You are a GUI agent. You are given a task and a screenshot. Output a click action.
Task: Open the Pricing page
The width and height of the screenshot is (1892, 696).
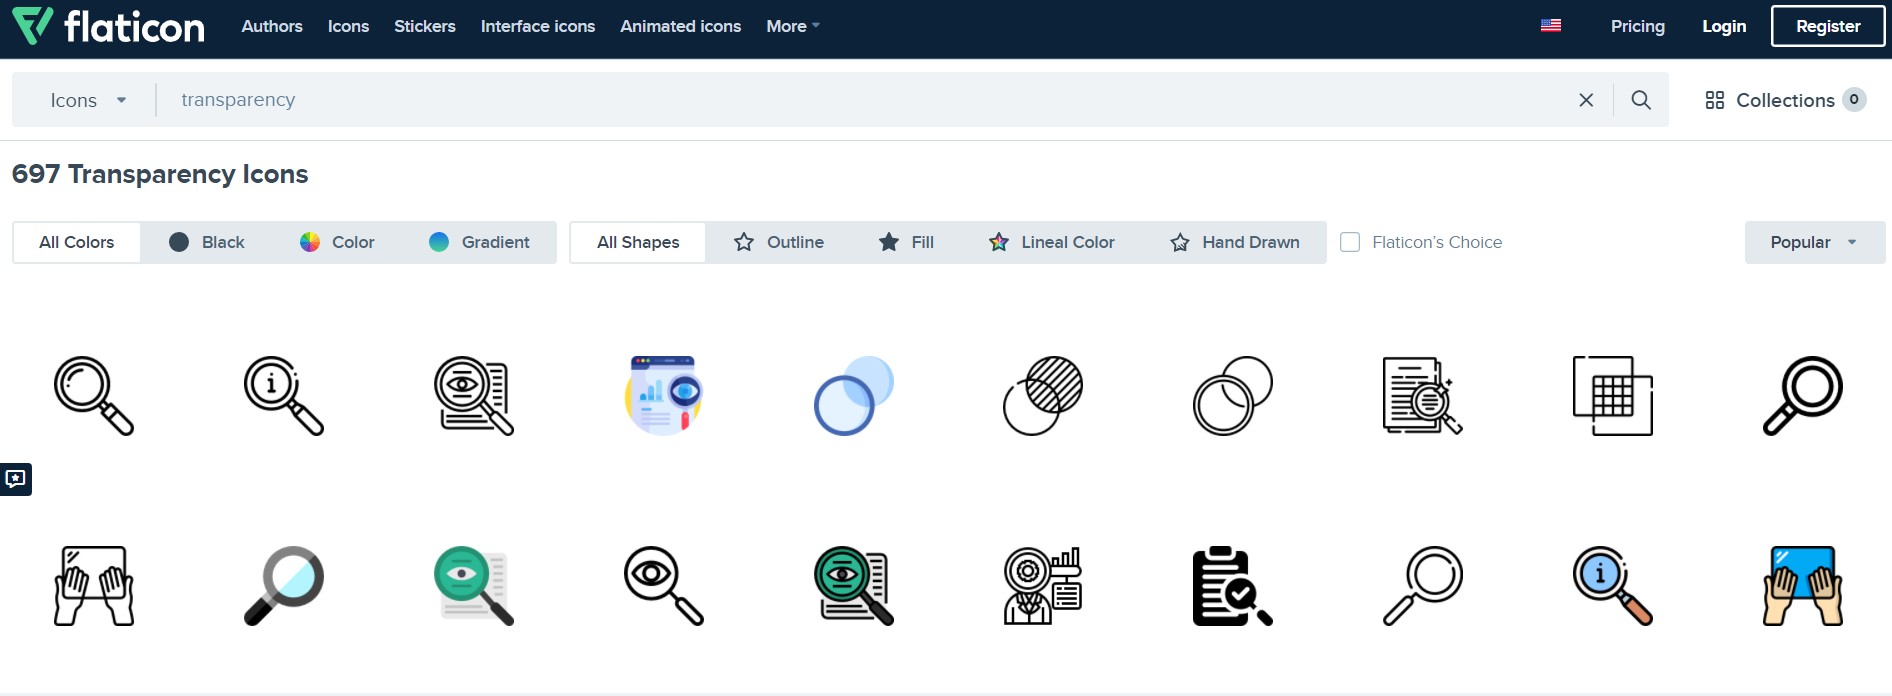1638,26
